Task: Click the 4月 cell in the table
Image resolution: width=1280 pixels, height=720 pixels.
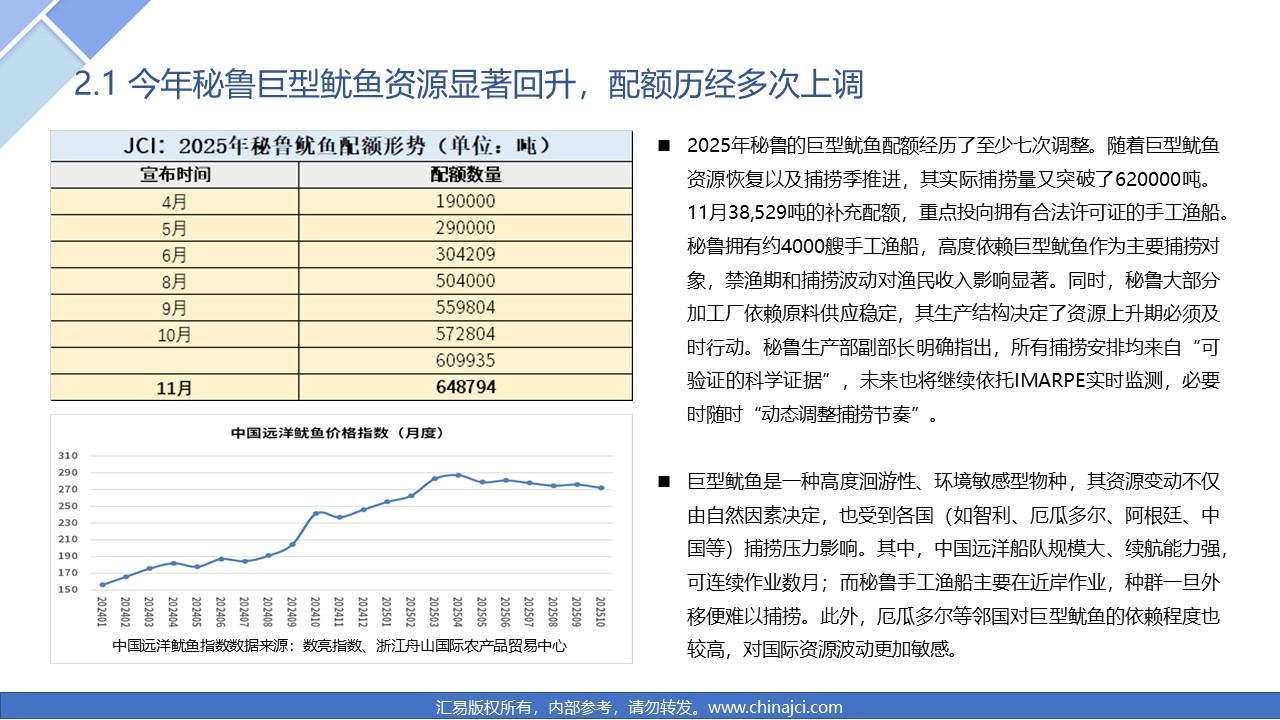Action: pyautogui.click(x=174, y=201)
